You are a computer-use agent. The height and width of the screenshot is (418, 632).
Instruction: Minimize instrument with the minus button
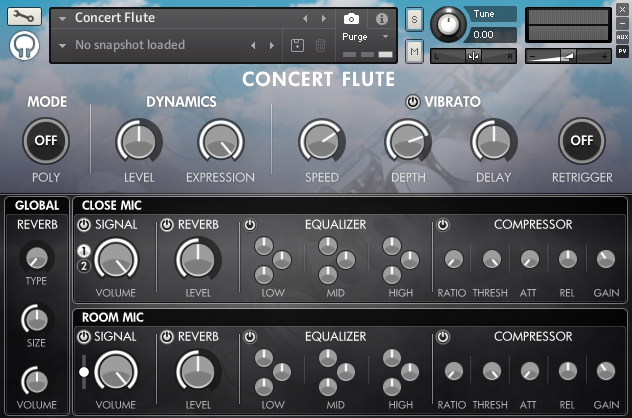click(622, 23)
